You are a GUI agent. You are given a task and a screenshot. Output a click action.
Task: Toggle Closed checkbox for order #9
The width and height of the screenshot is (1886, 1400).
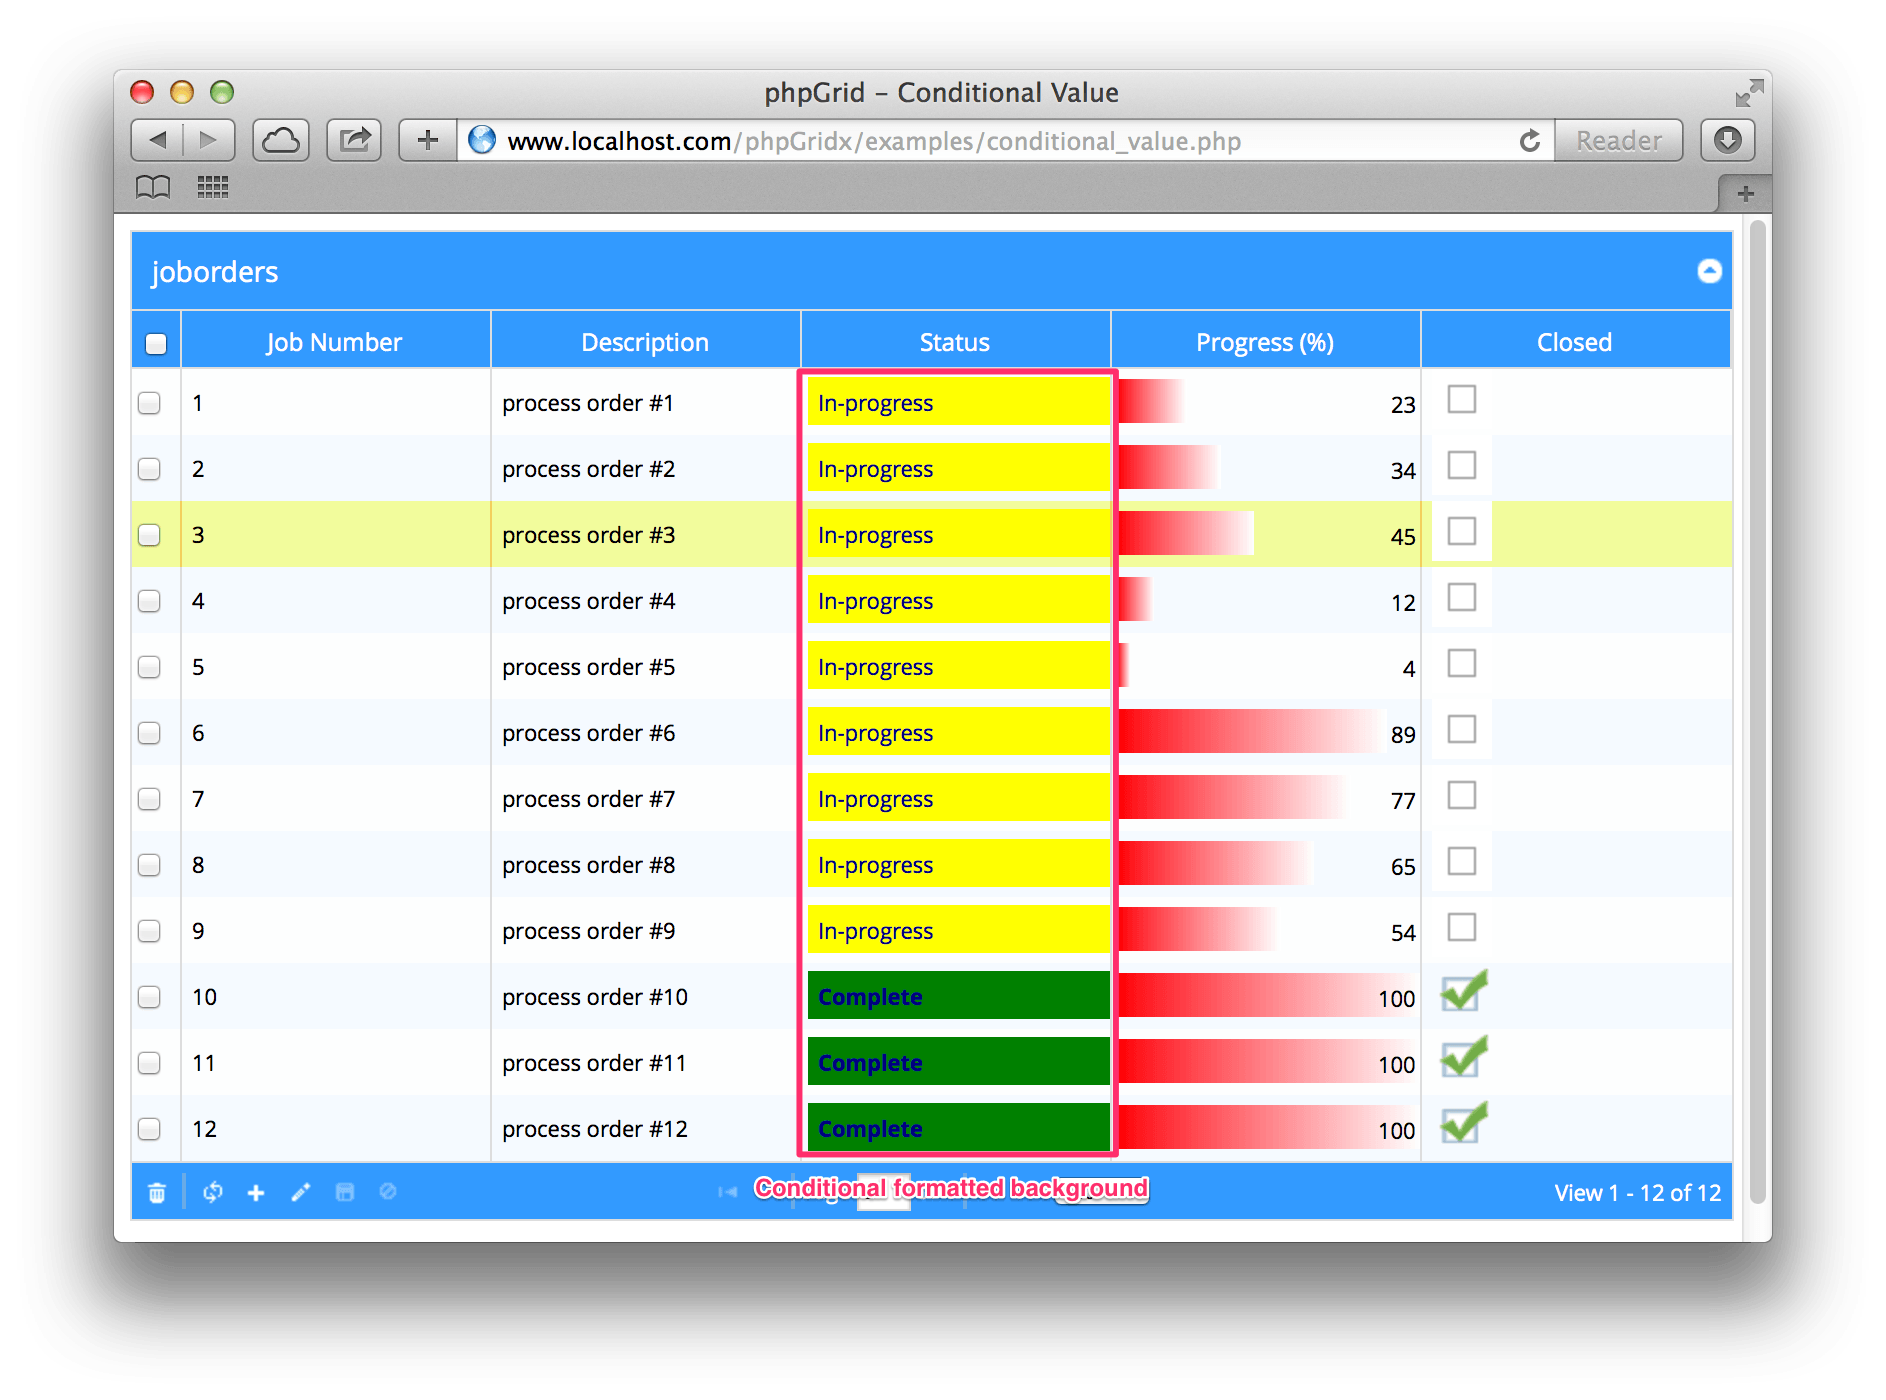[x=1462, y=927]
